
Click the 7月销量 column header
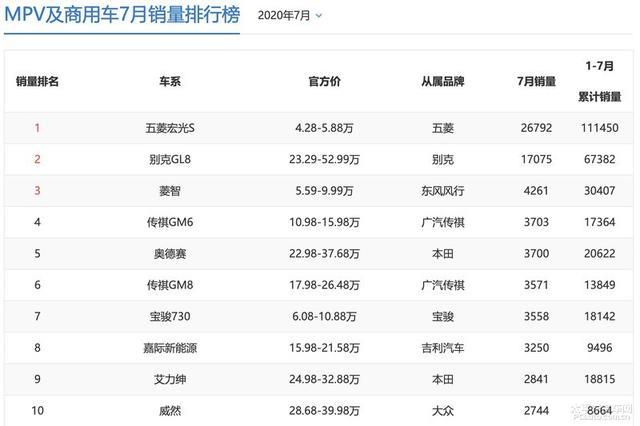tap(536, 81)
